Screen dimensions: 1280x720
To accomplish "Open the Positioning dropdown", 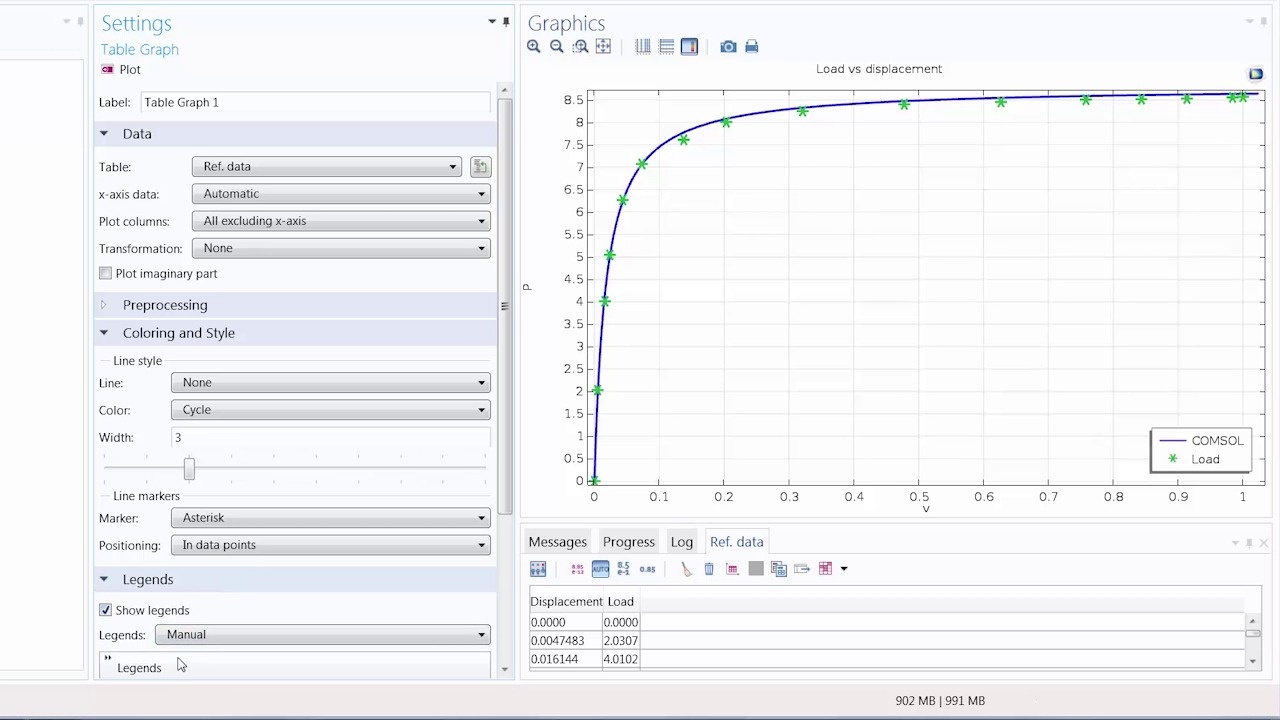I will click(x=331, y=545).
